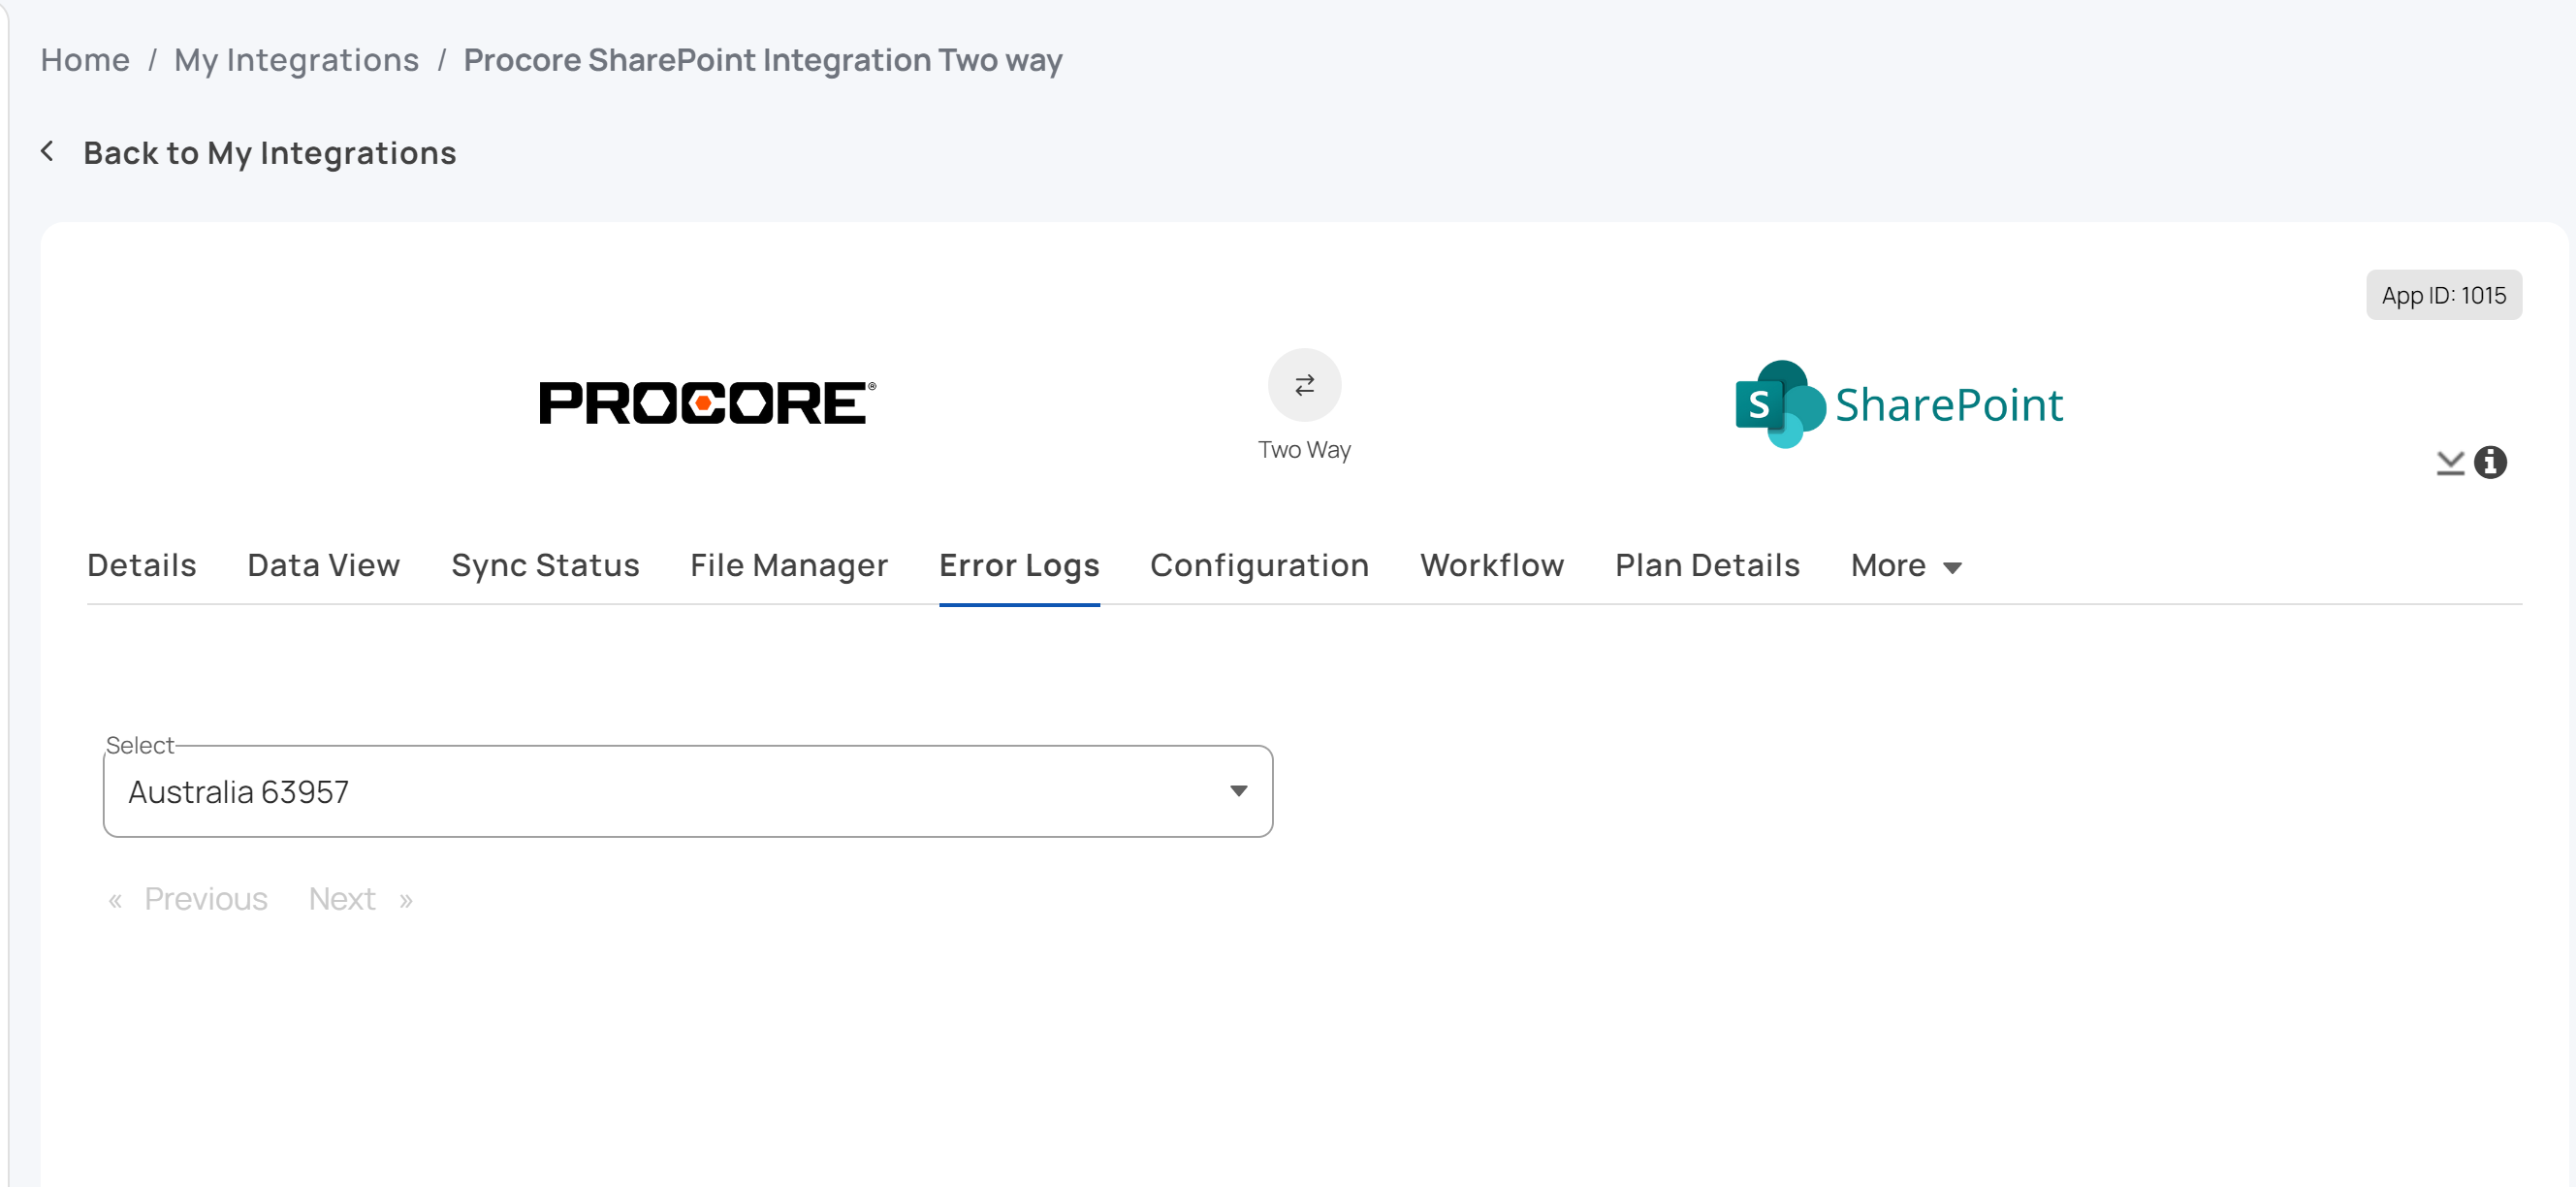The height and width of the screenshot is (1187, 2576).
Task: Click the Next pagination link
Action: 361,899
